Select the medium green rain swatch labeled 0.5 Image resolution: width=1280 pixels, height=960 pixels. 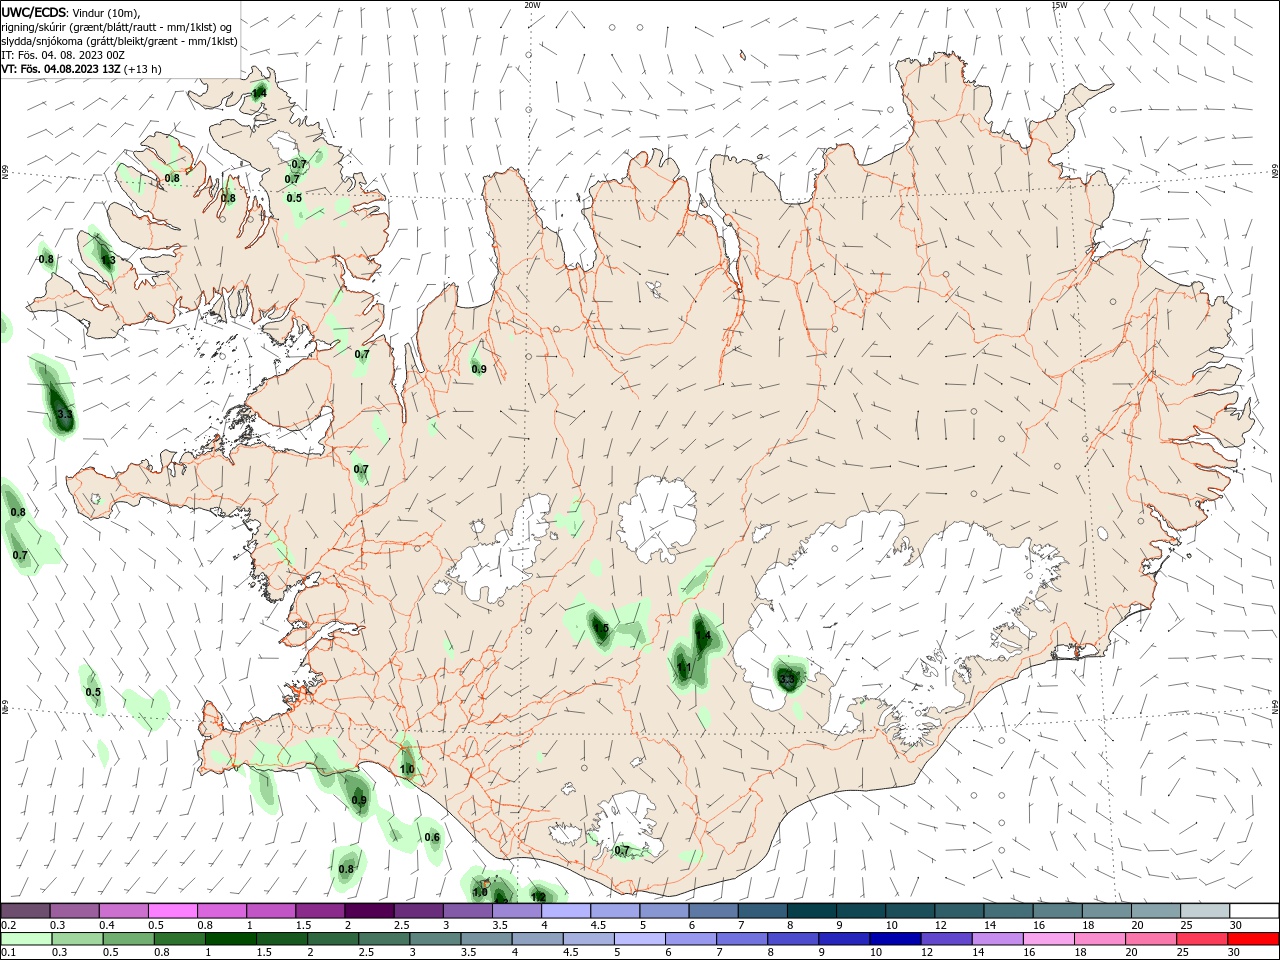tap(127, 939)
